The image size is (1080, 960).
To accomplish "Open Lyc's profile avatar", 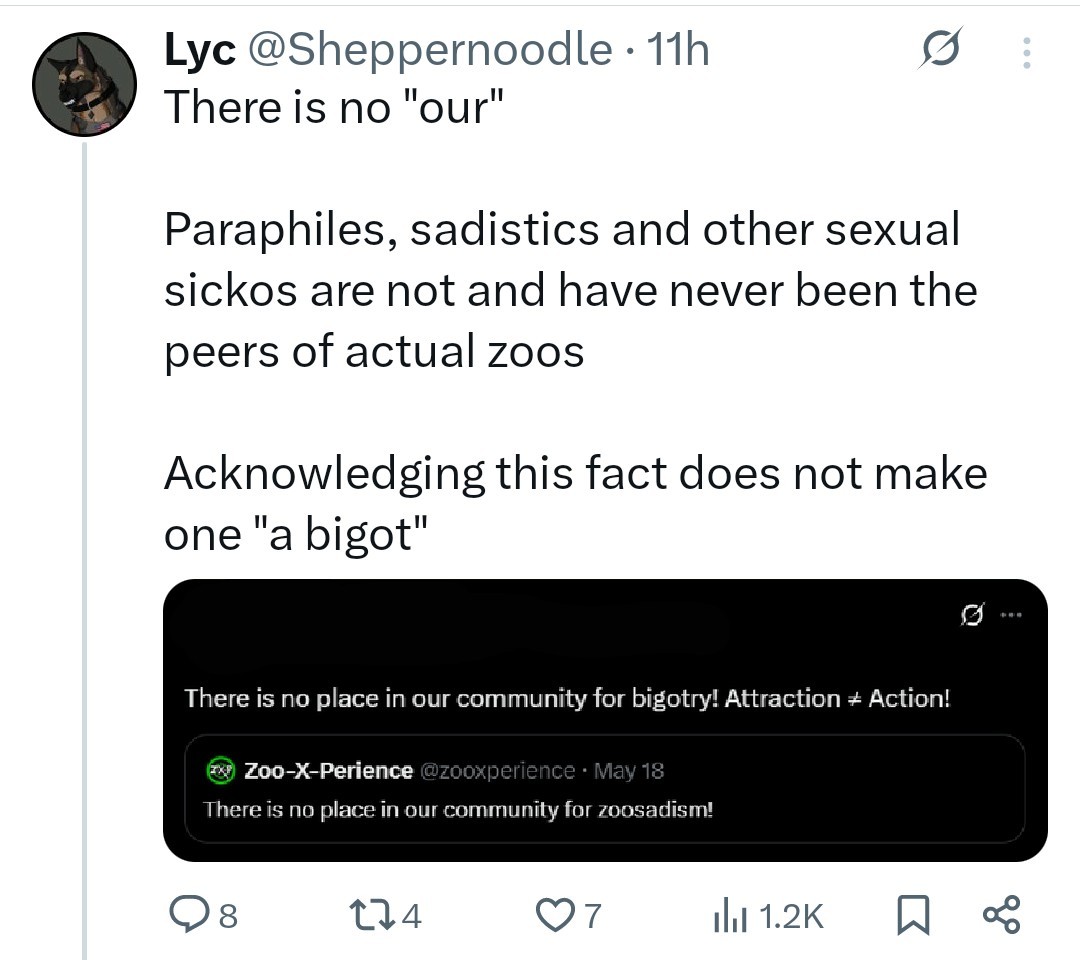I will pyautogui.click(x=84, y=84).
